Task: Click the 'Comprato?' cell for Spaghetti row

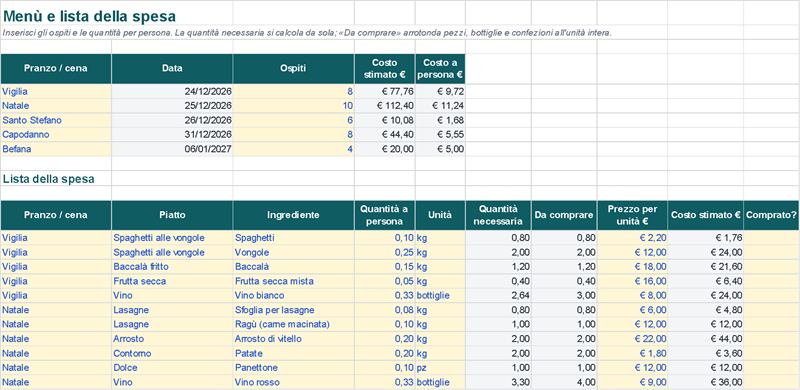Action: (x=771, y=238)
